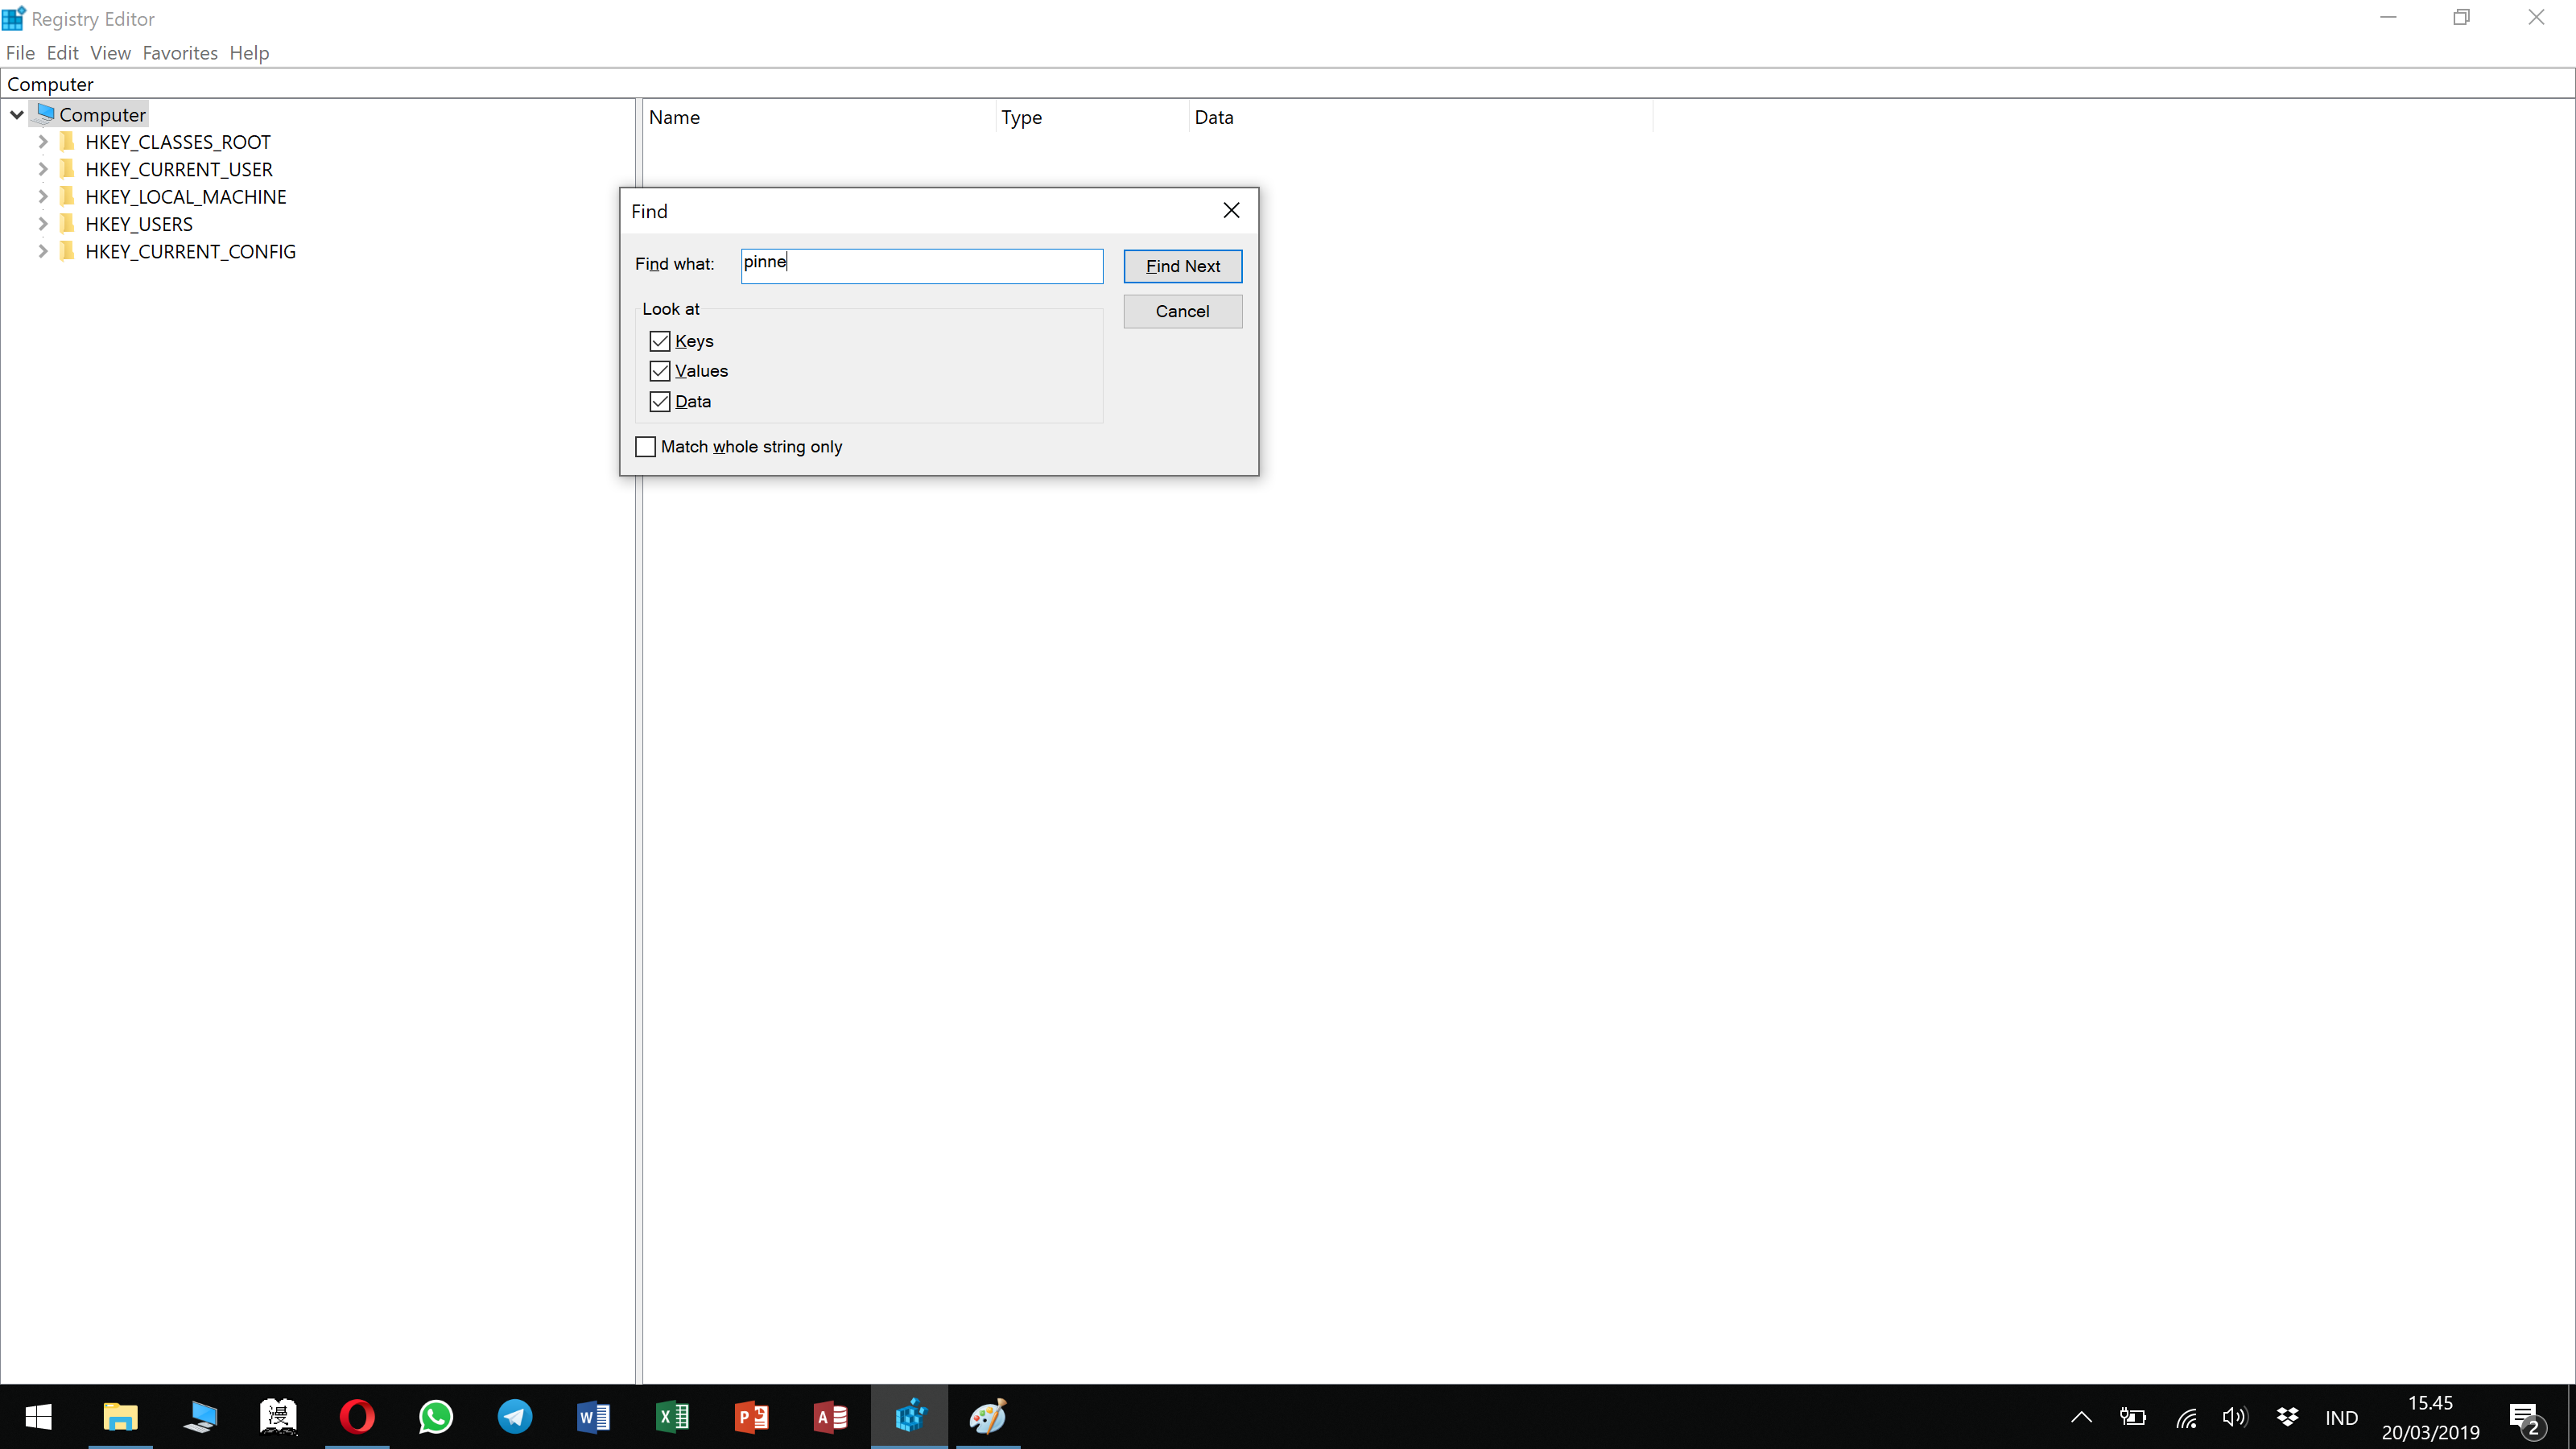The height and width of the screenshot is (1449, 2576).
Task: Open Excel from the taskbar
Action: pos(672,1416)
